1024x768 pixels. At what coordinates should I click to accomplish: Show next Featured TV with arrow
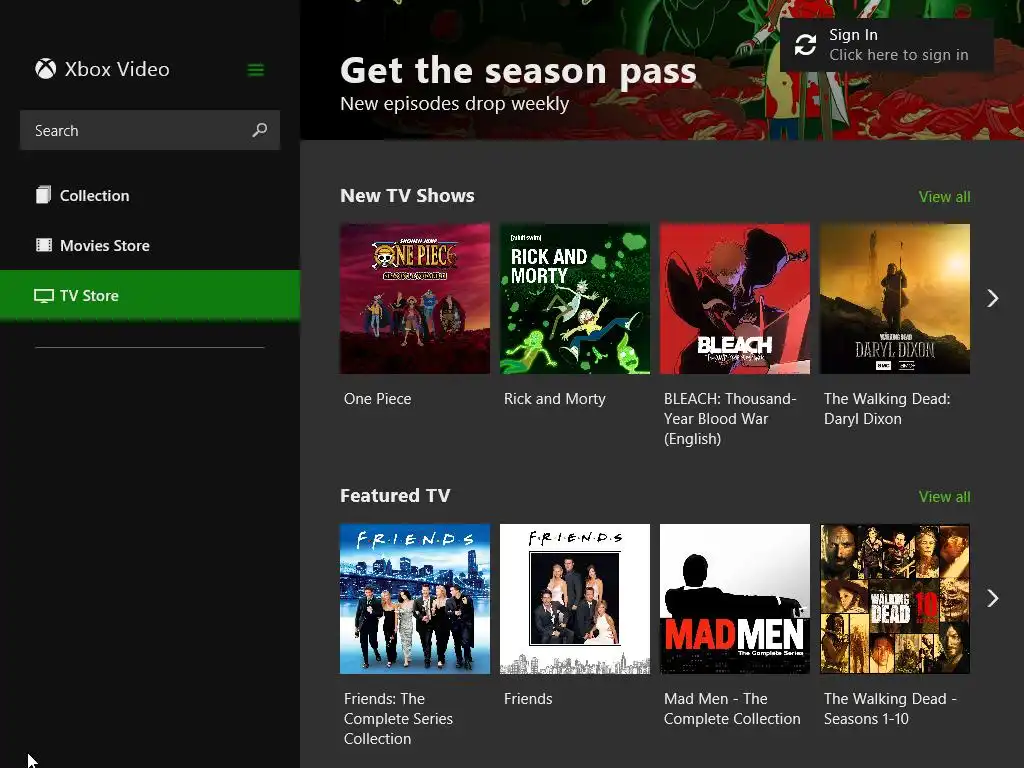(x=993, y=598)
